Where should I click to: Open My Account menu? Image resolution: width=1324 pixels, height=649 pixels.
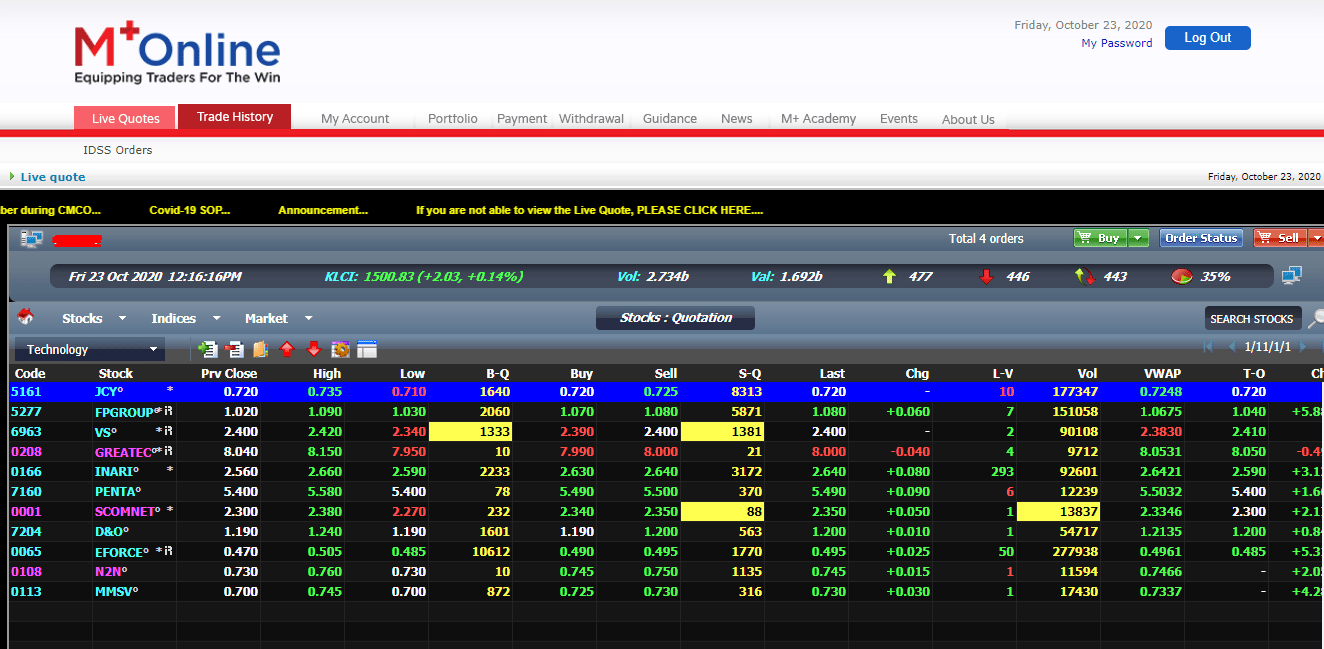355,119
